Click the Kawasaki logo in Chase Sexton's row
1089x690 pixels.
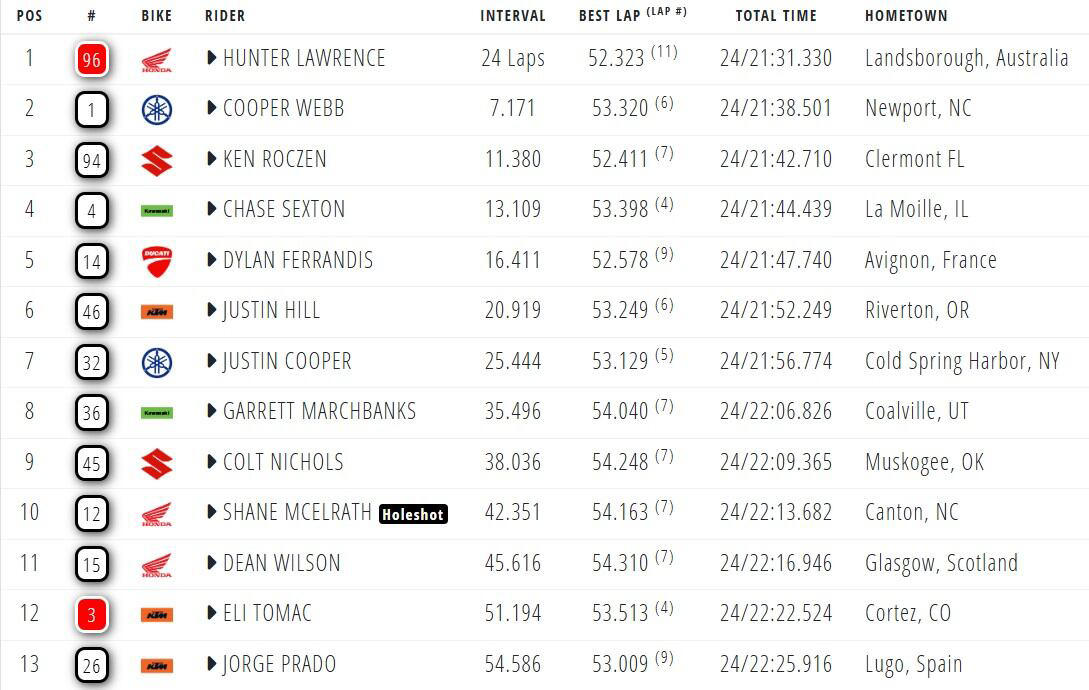pyautogui.click(x=156, y=211)
